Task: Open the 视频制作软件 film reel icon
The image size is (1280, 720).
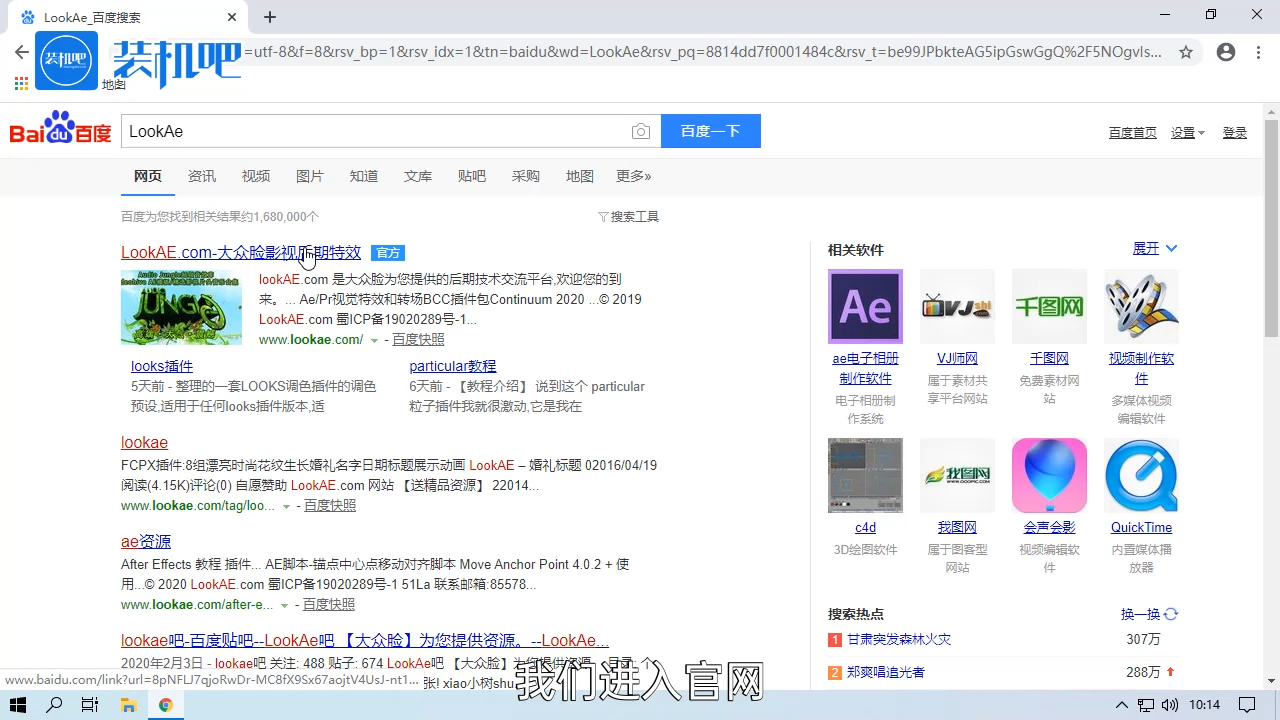Action: (1141, 306)
